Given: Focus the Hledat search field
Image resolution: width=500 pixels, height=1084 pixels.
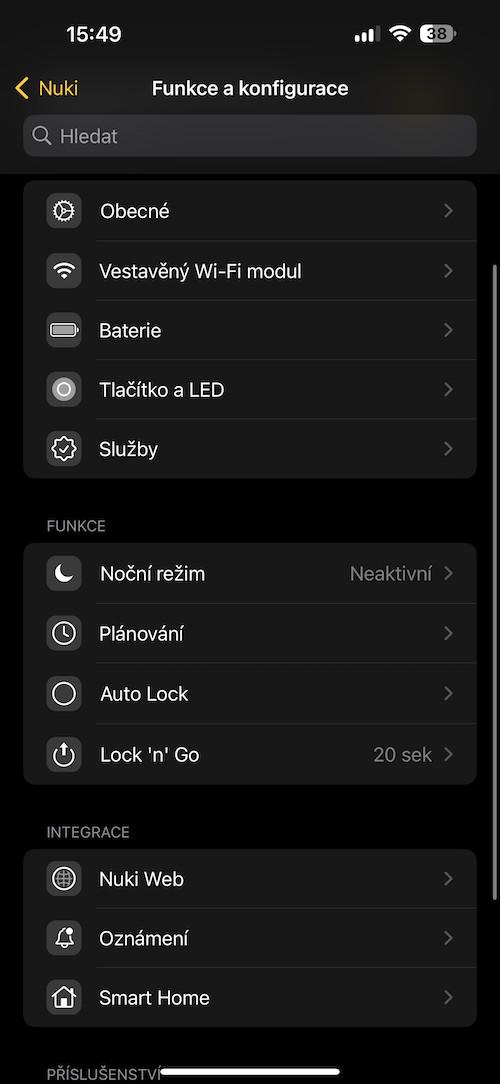Looking at the screenshot, I should pos(250,136).
